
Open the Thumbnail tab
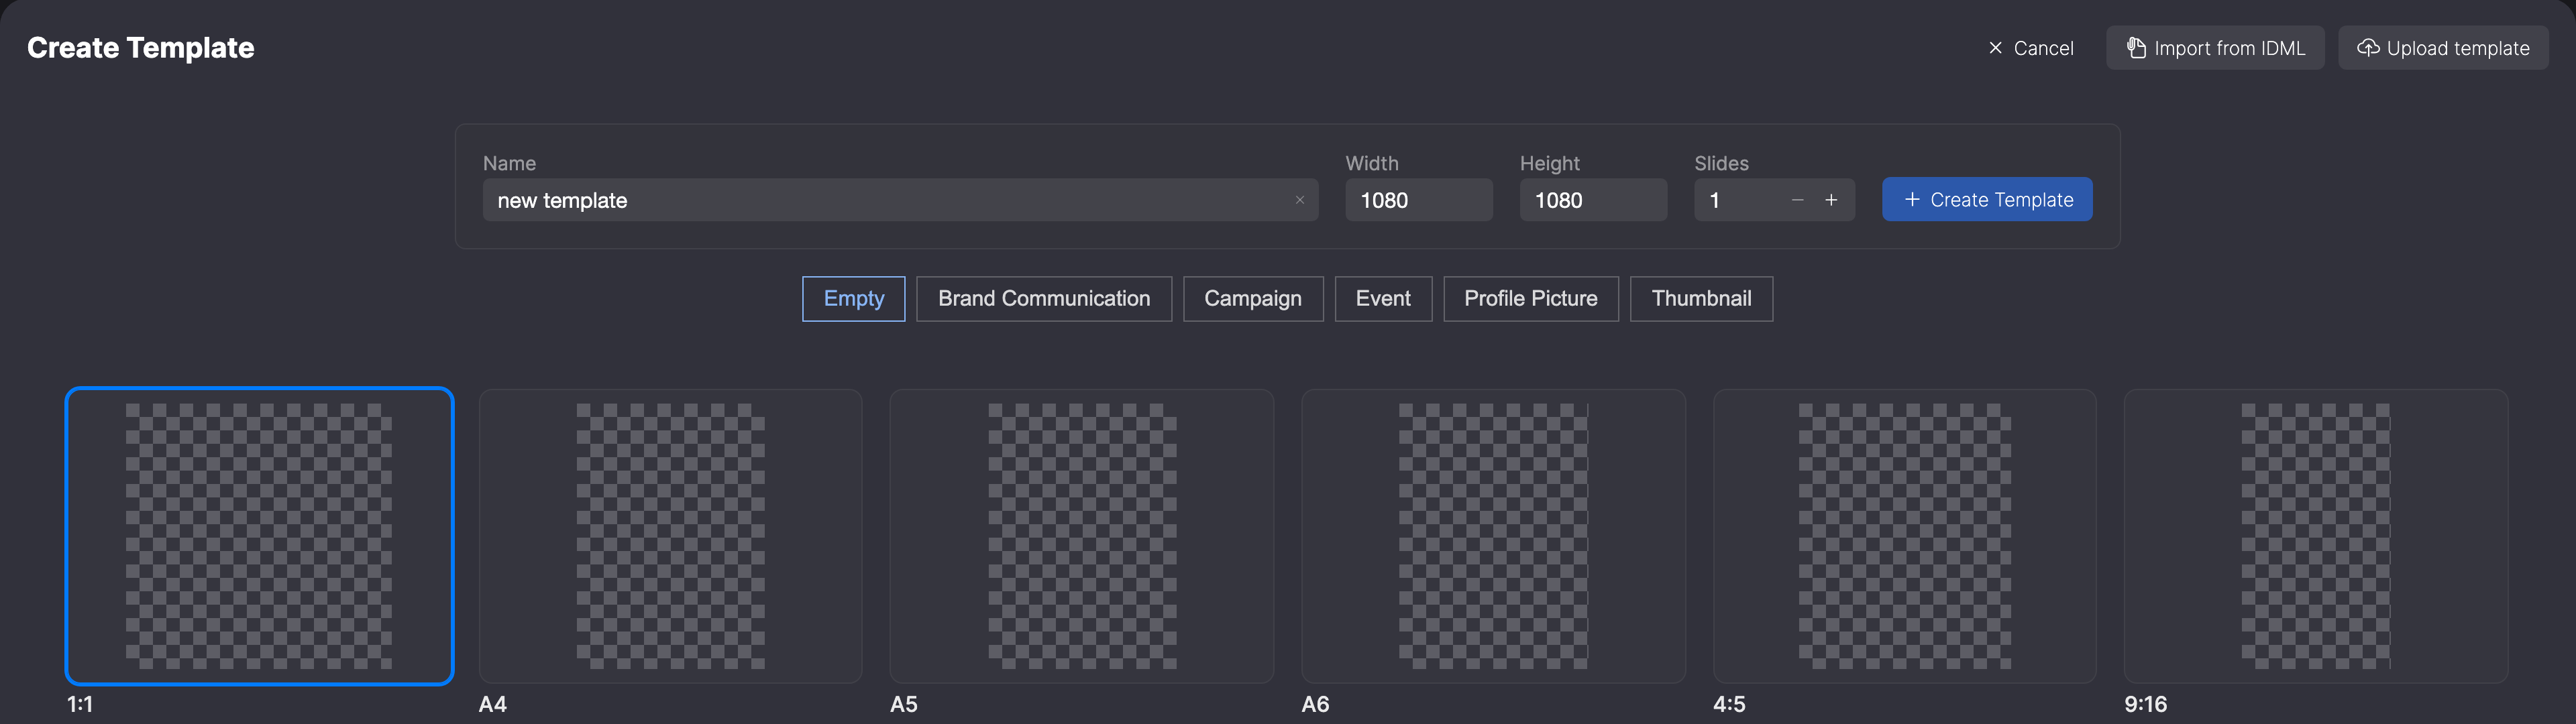point(1701,299)
